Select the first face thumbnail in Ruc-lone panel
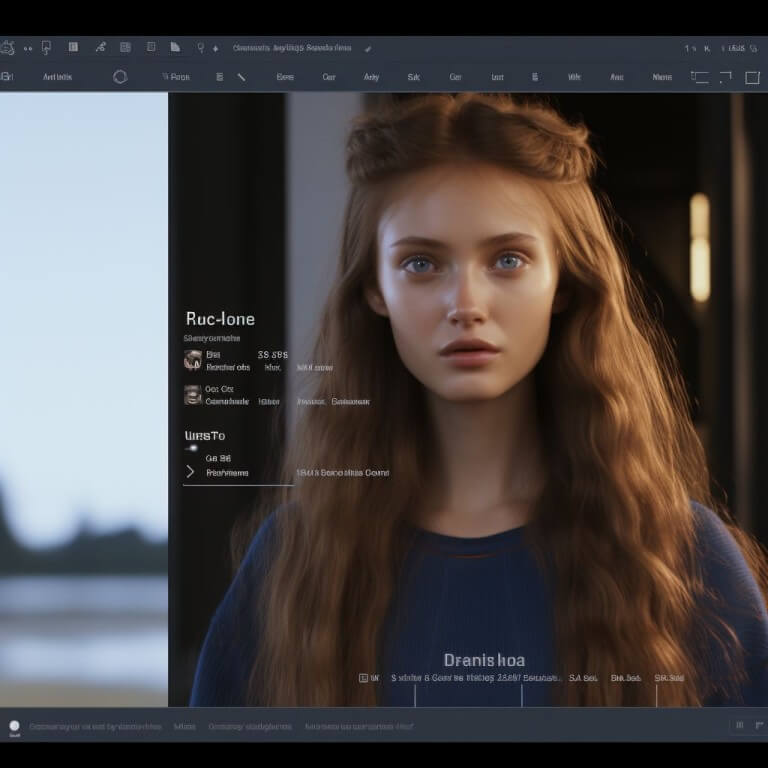The width and height of the screenshot is (768, 768). [x=193, y=360]
